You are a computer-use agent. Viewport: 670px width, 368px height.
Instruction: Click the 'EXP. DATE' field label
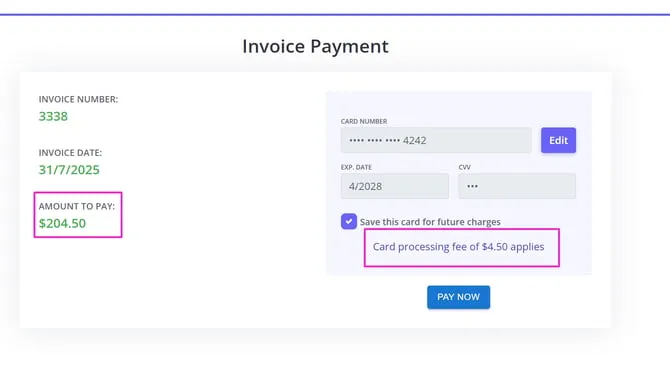356,167
